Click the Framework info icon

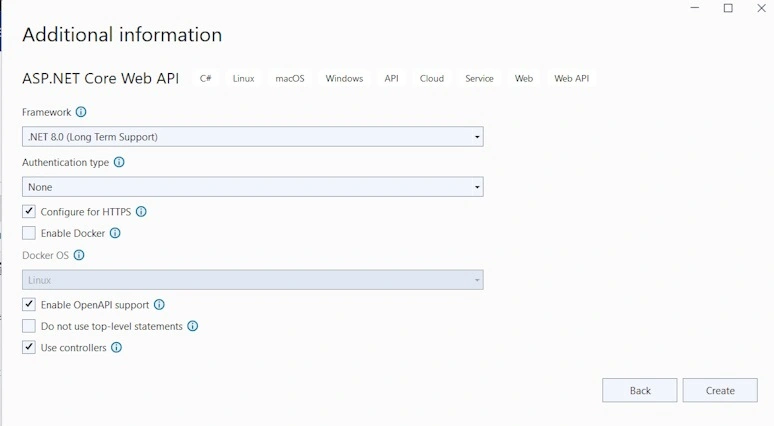click(81, 112)
